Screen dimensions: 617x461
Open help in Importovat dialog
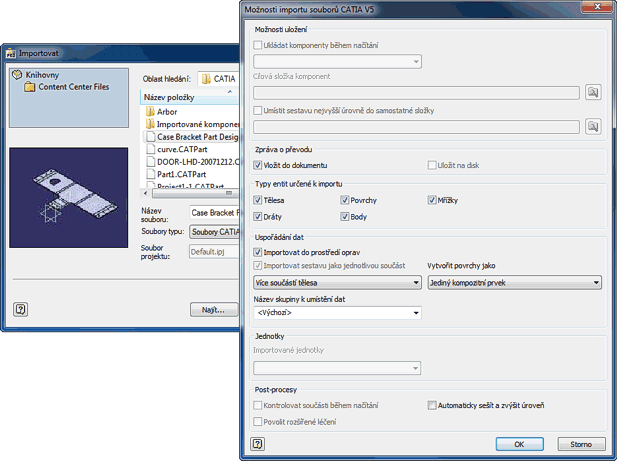pos(20,310)
